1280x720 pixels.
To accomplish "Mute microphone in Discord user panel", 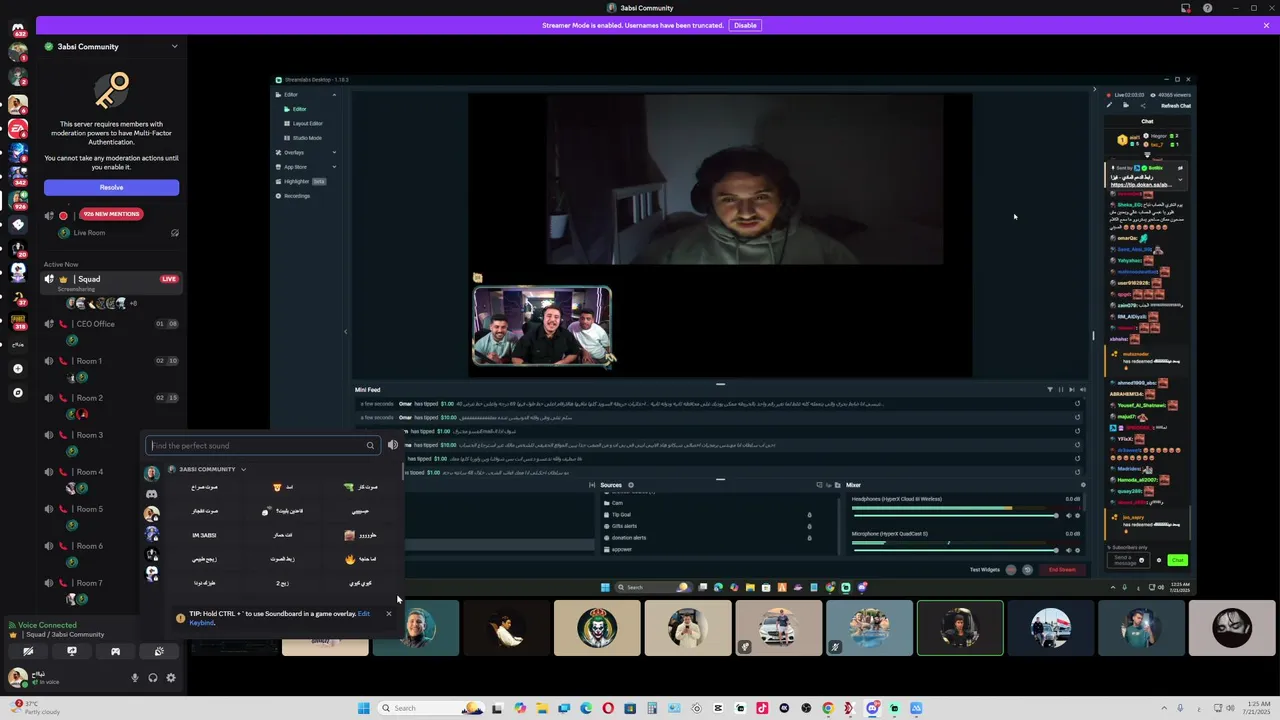I will (135, 678).
